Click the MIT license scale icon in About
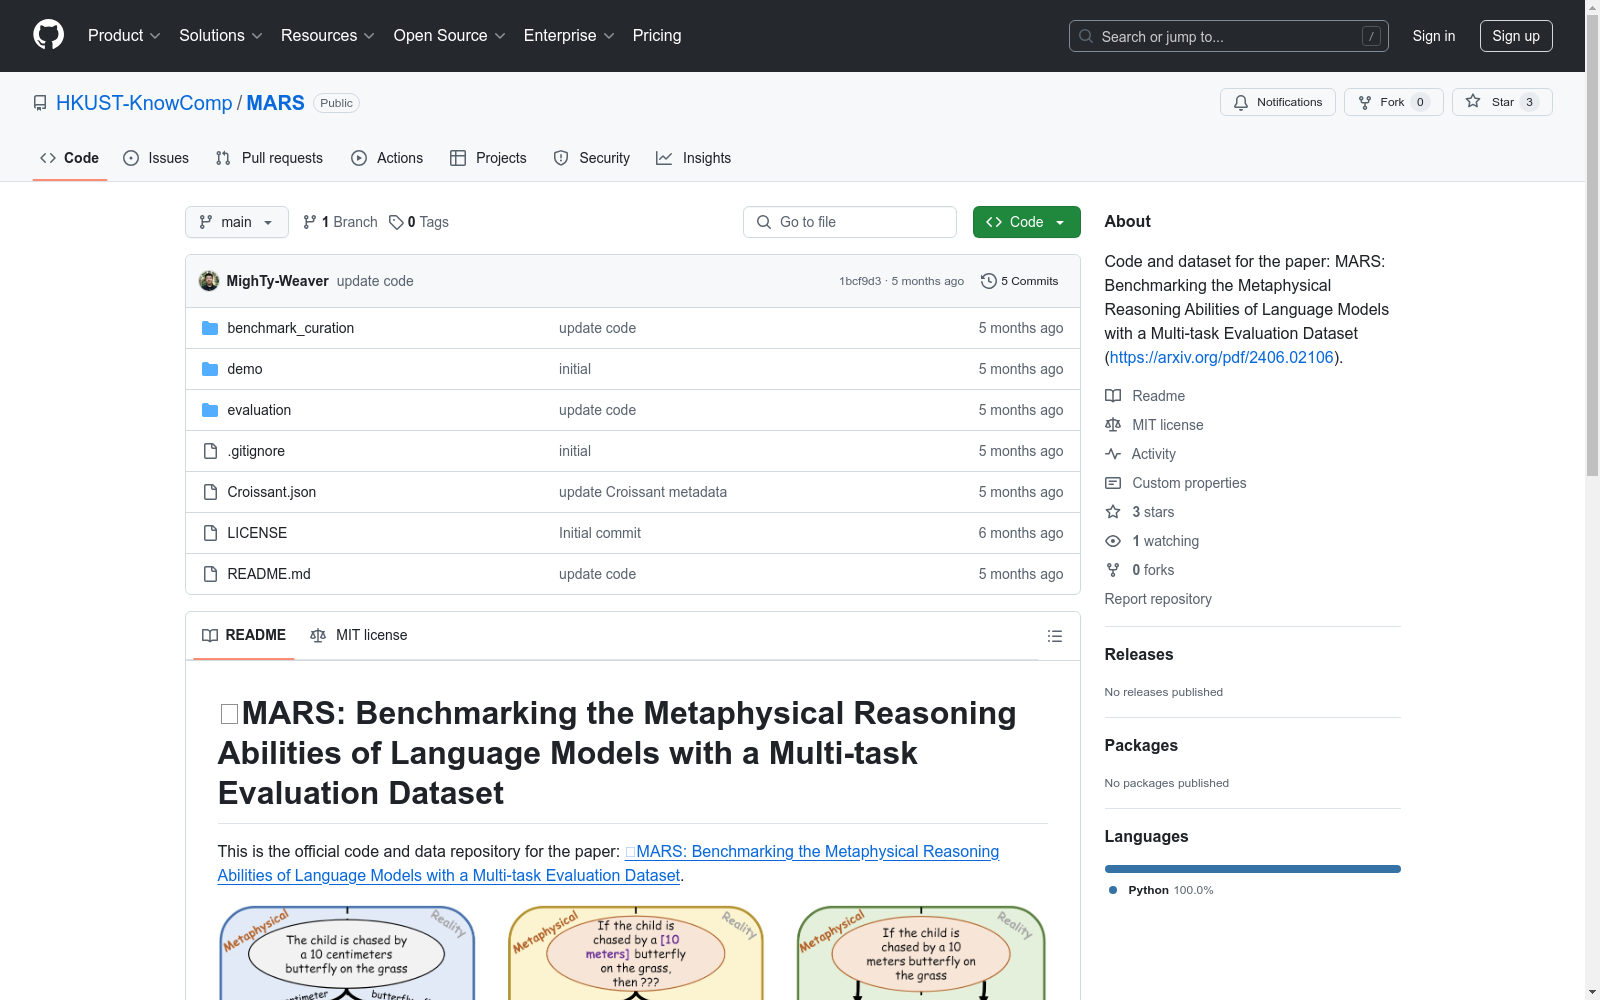This screenshot has height=1000, width=1600. 1113,425
